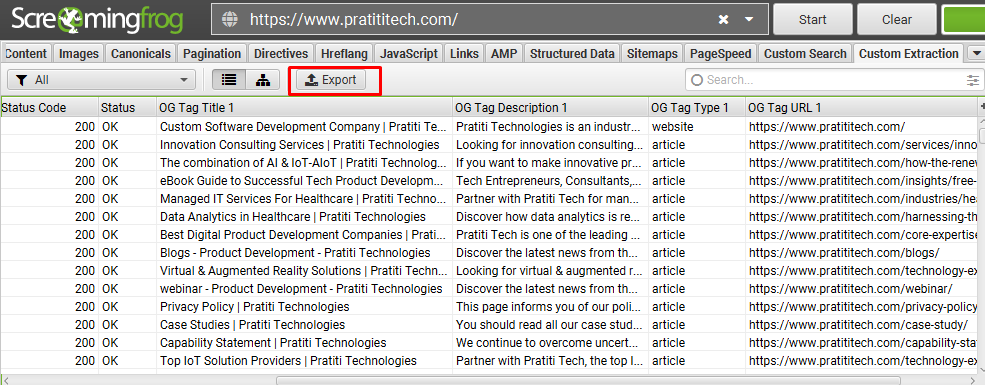
Task: Expand the hidden tabs overflow arrow
Action: pyautogui.click(x=976, y=54)
